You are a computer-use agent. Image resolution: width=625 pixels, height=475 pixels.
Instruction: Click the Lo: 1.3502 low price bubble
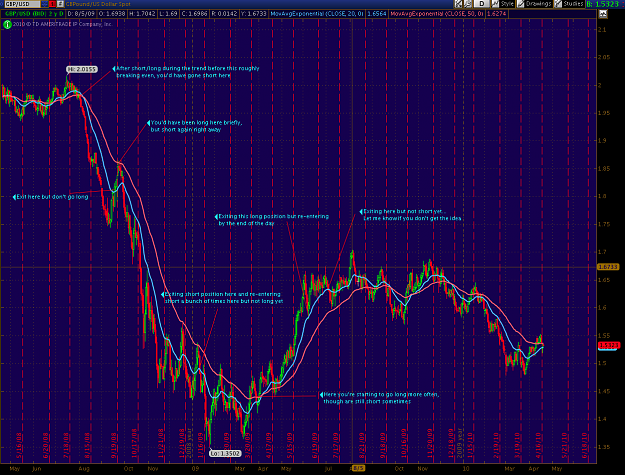click(x=225, y=453)
